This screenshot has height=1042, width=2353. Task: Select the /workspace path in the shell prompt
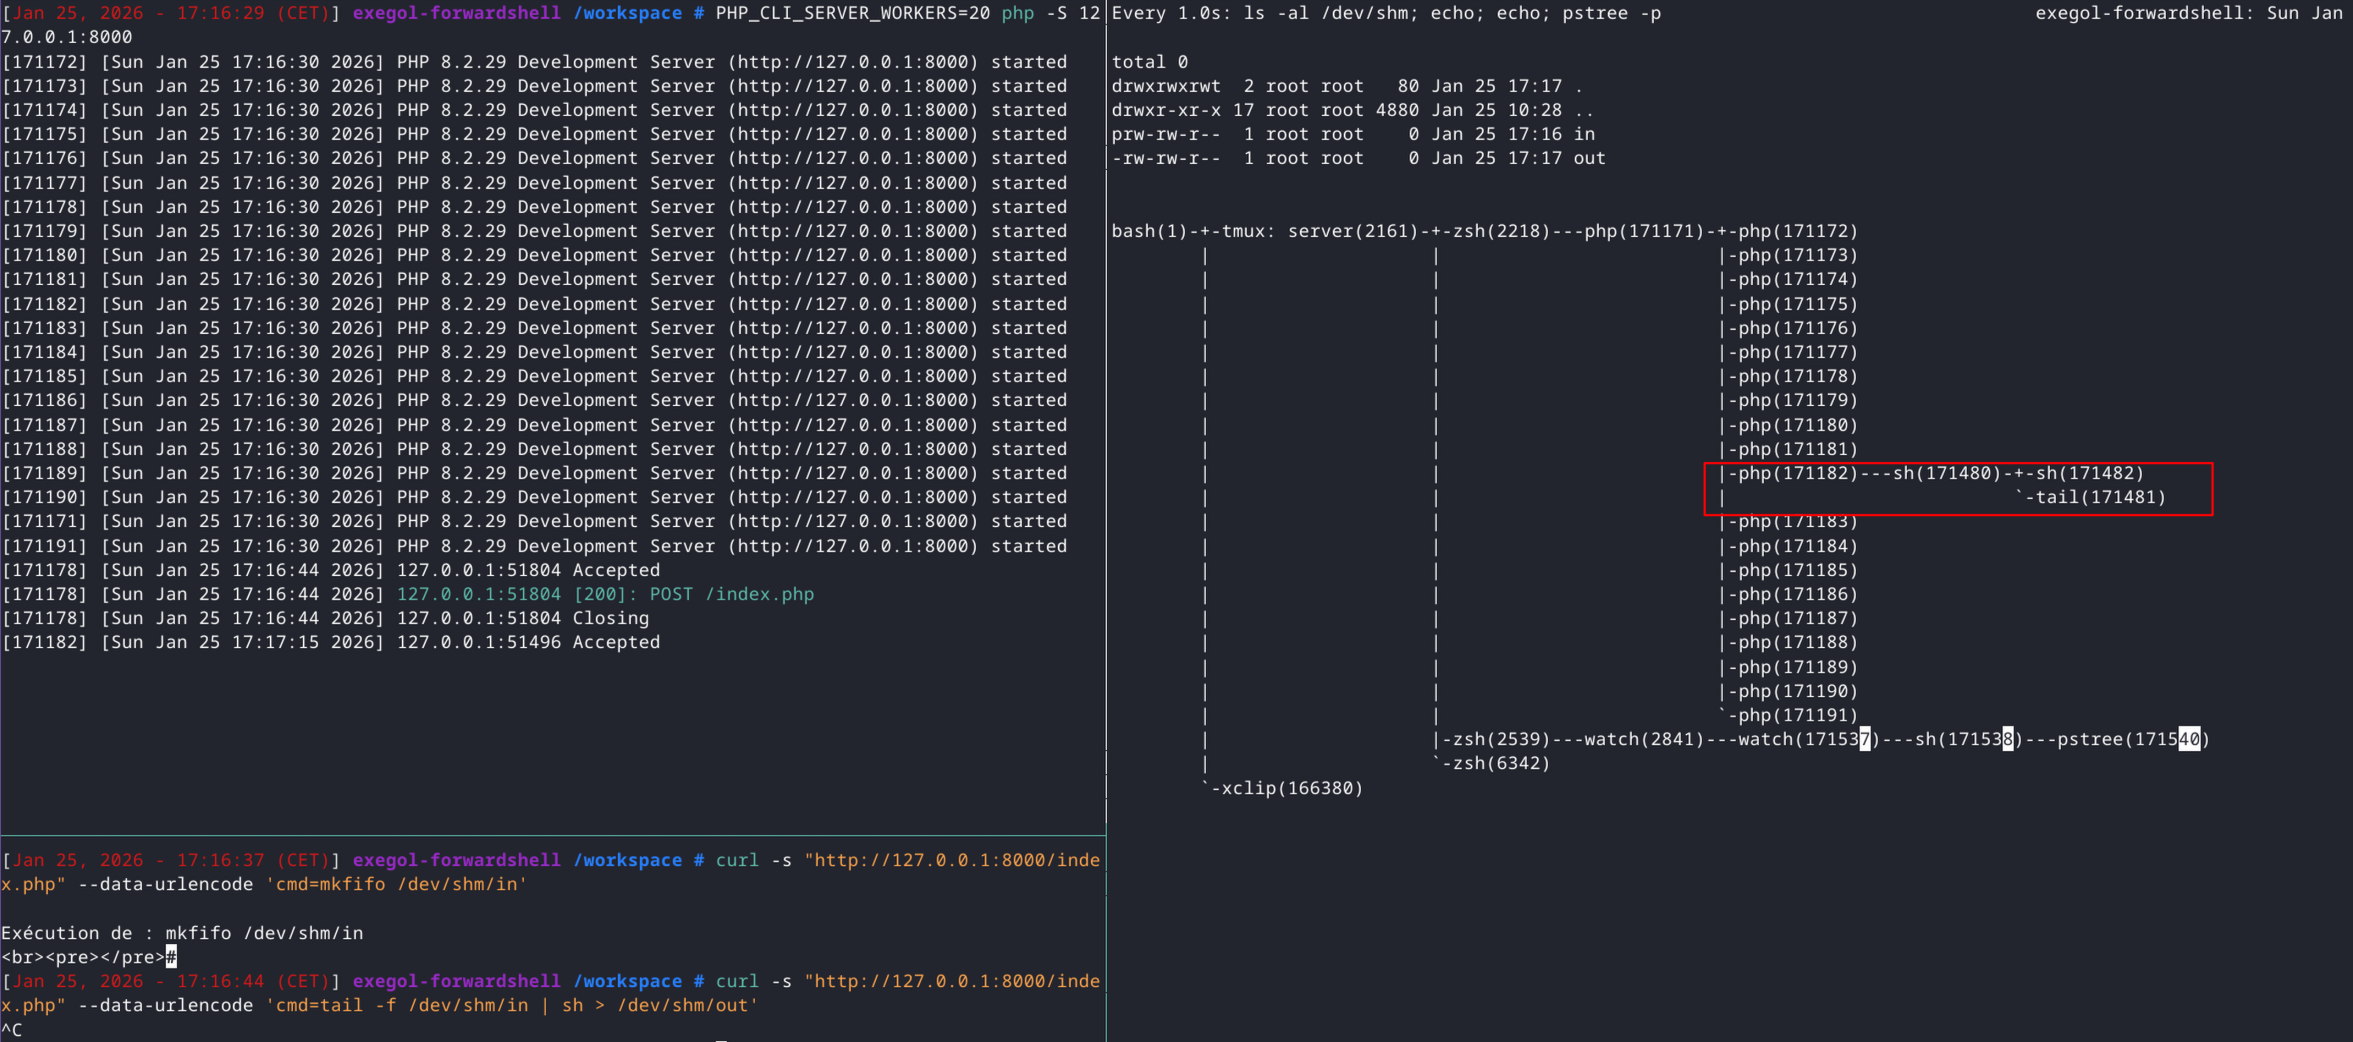click(628, 13)
